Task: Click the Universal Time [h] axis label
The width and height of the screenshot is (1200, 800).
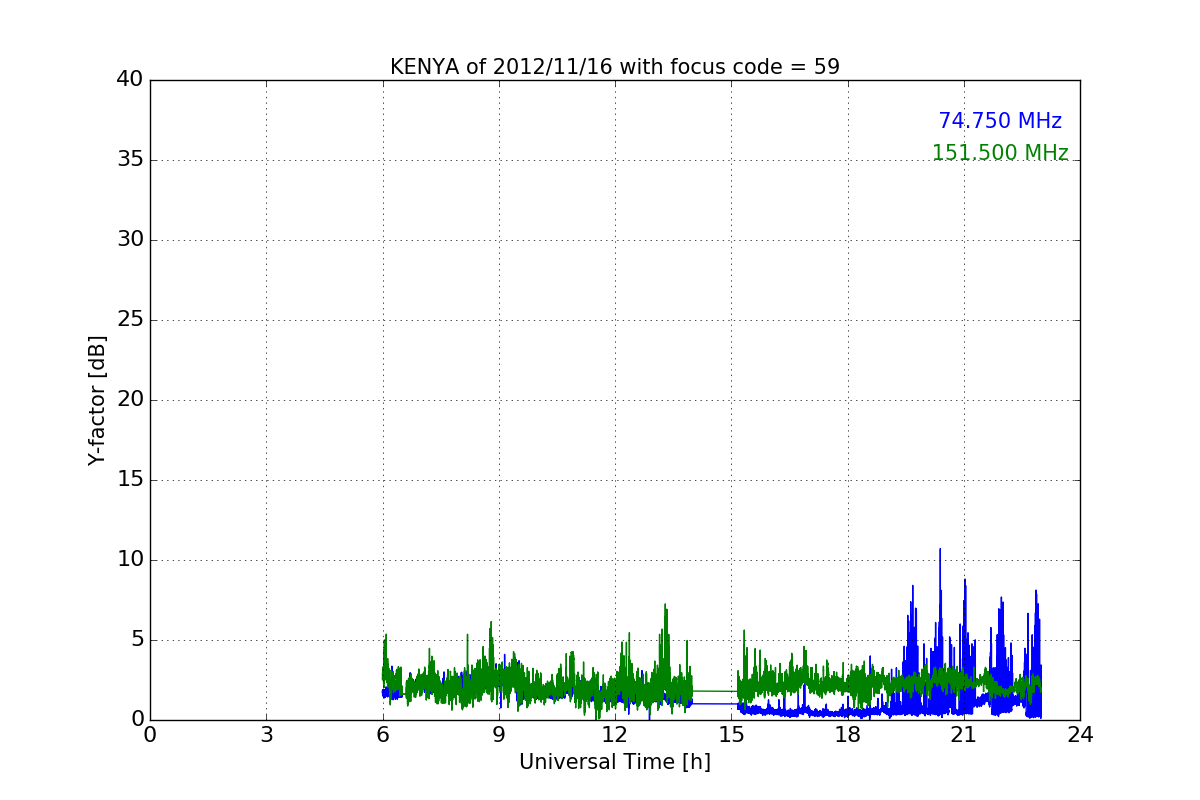Action: [614, 762]
